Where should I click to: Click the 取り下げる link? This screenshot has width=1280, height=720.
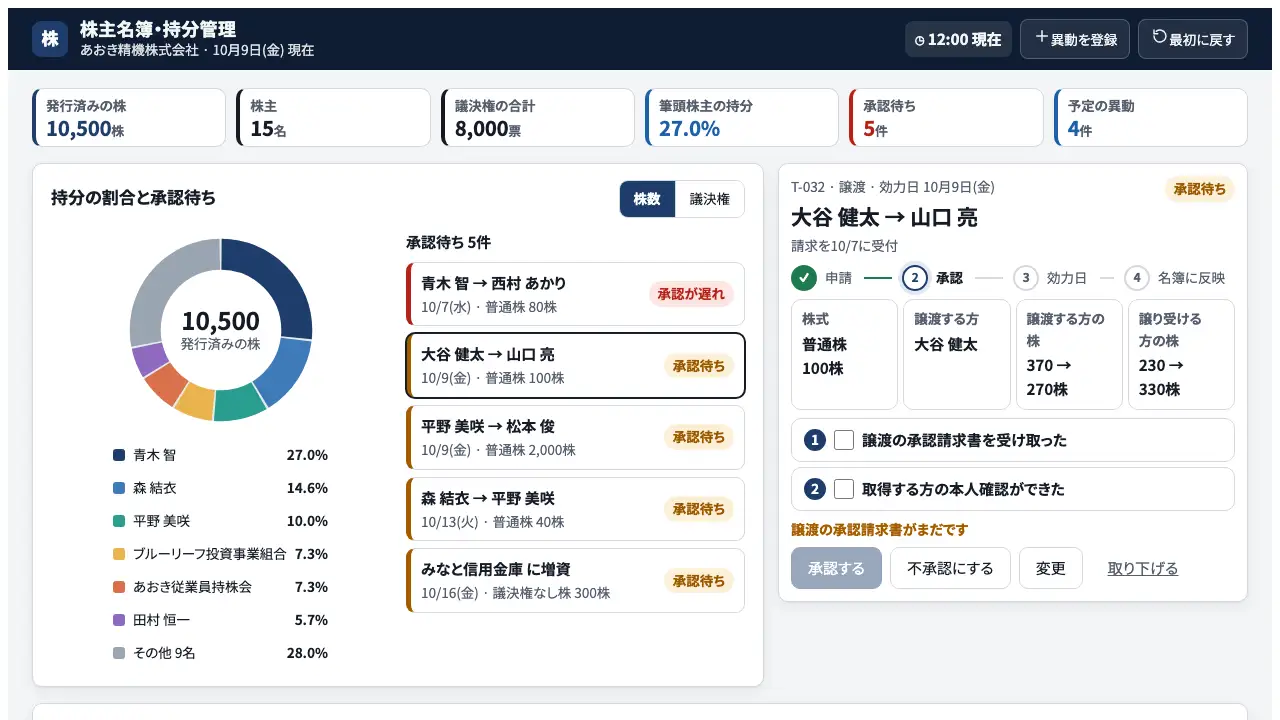[x=1143, y=568]
